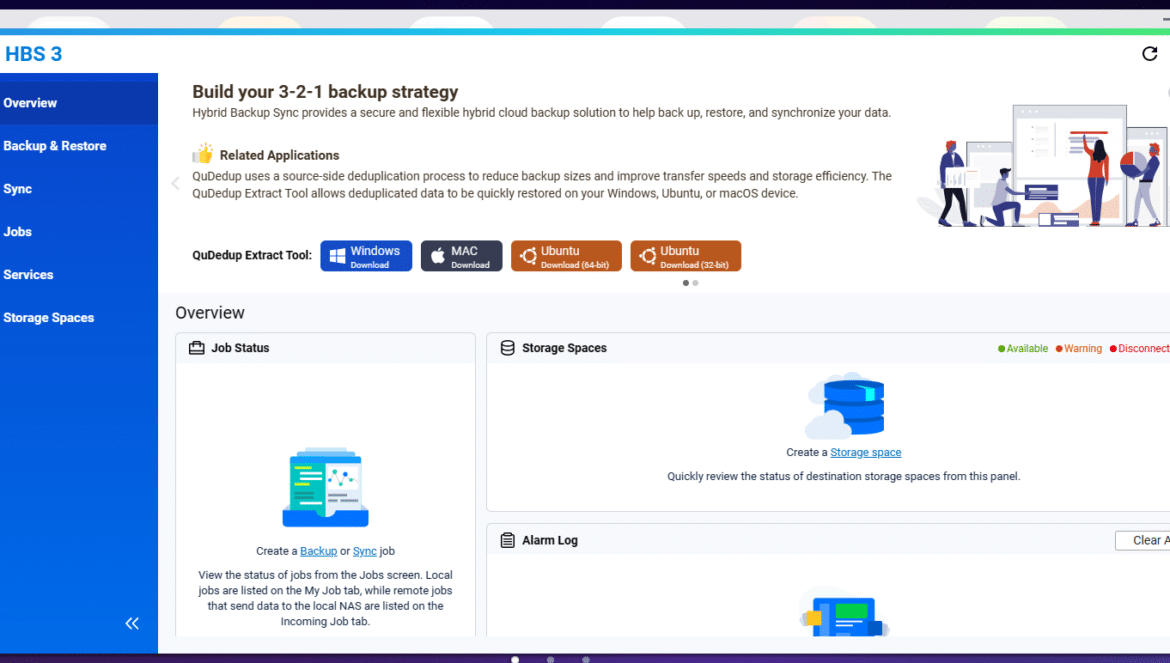Click the Related Applications thumbs-up icon
Image resolution: width=1170 pixels, height=663 pixels.
[203, 154]
